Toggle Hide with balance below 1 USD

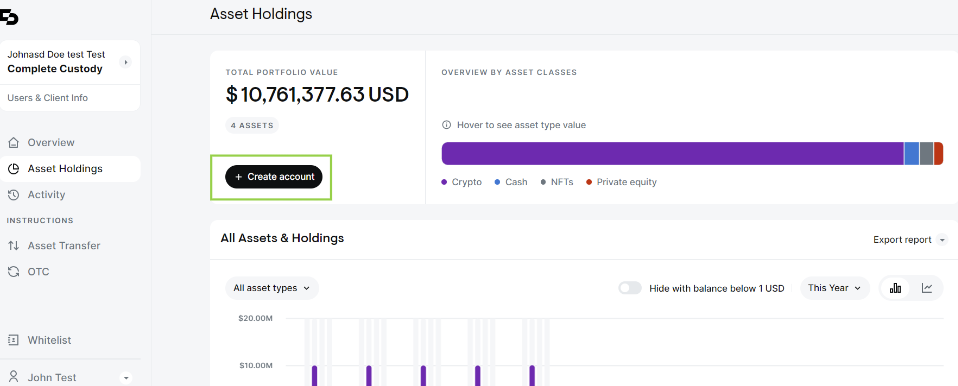pyautogui.click(x=630, y=288)
